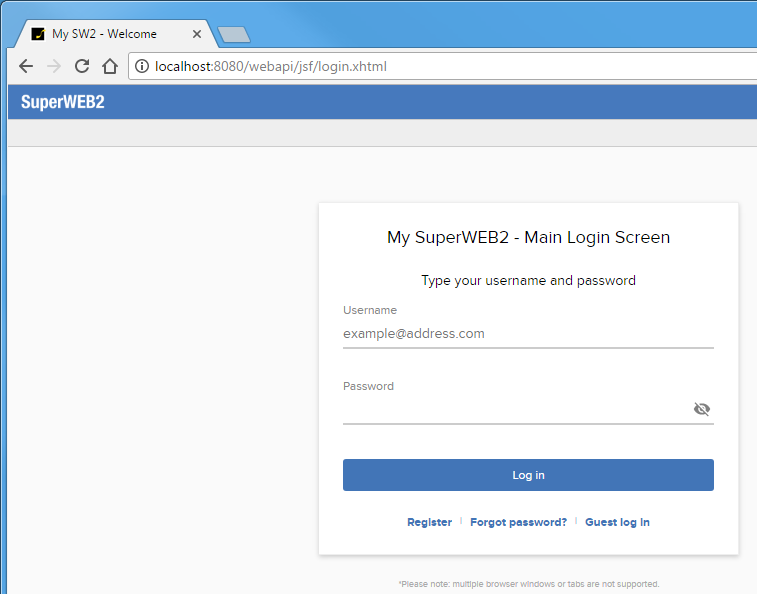
Task: Close the My SW2 - Welcome tab
Action: click(x=197, y=34)
